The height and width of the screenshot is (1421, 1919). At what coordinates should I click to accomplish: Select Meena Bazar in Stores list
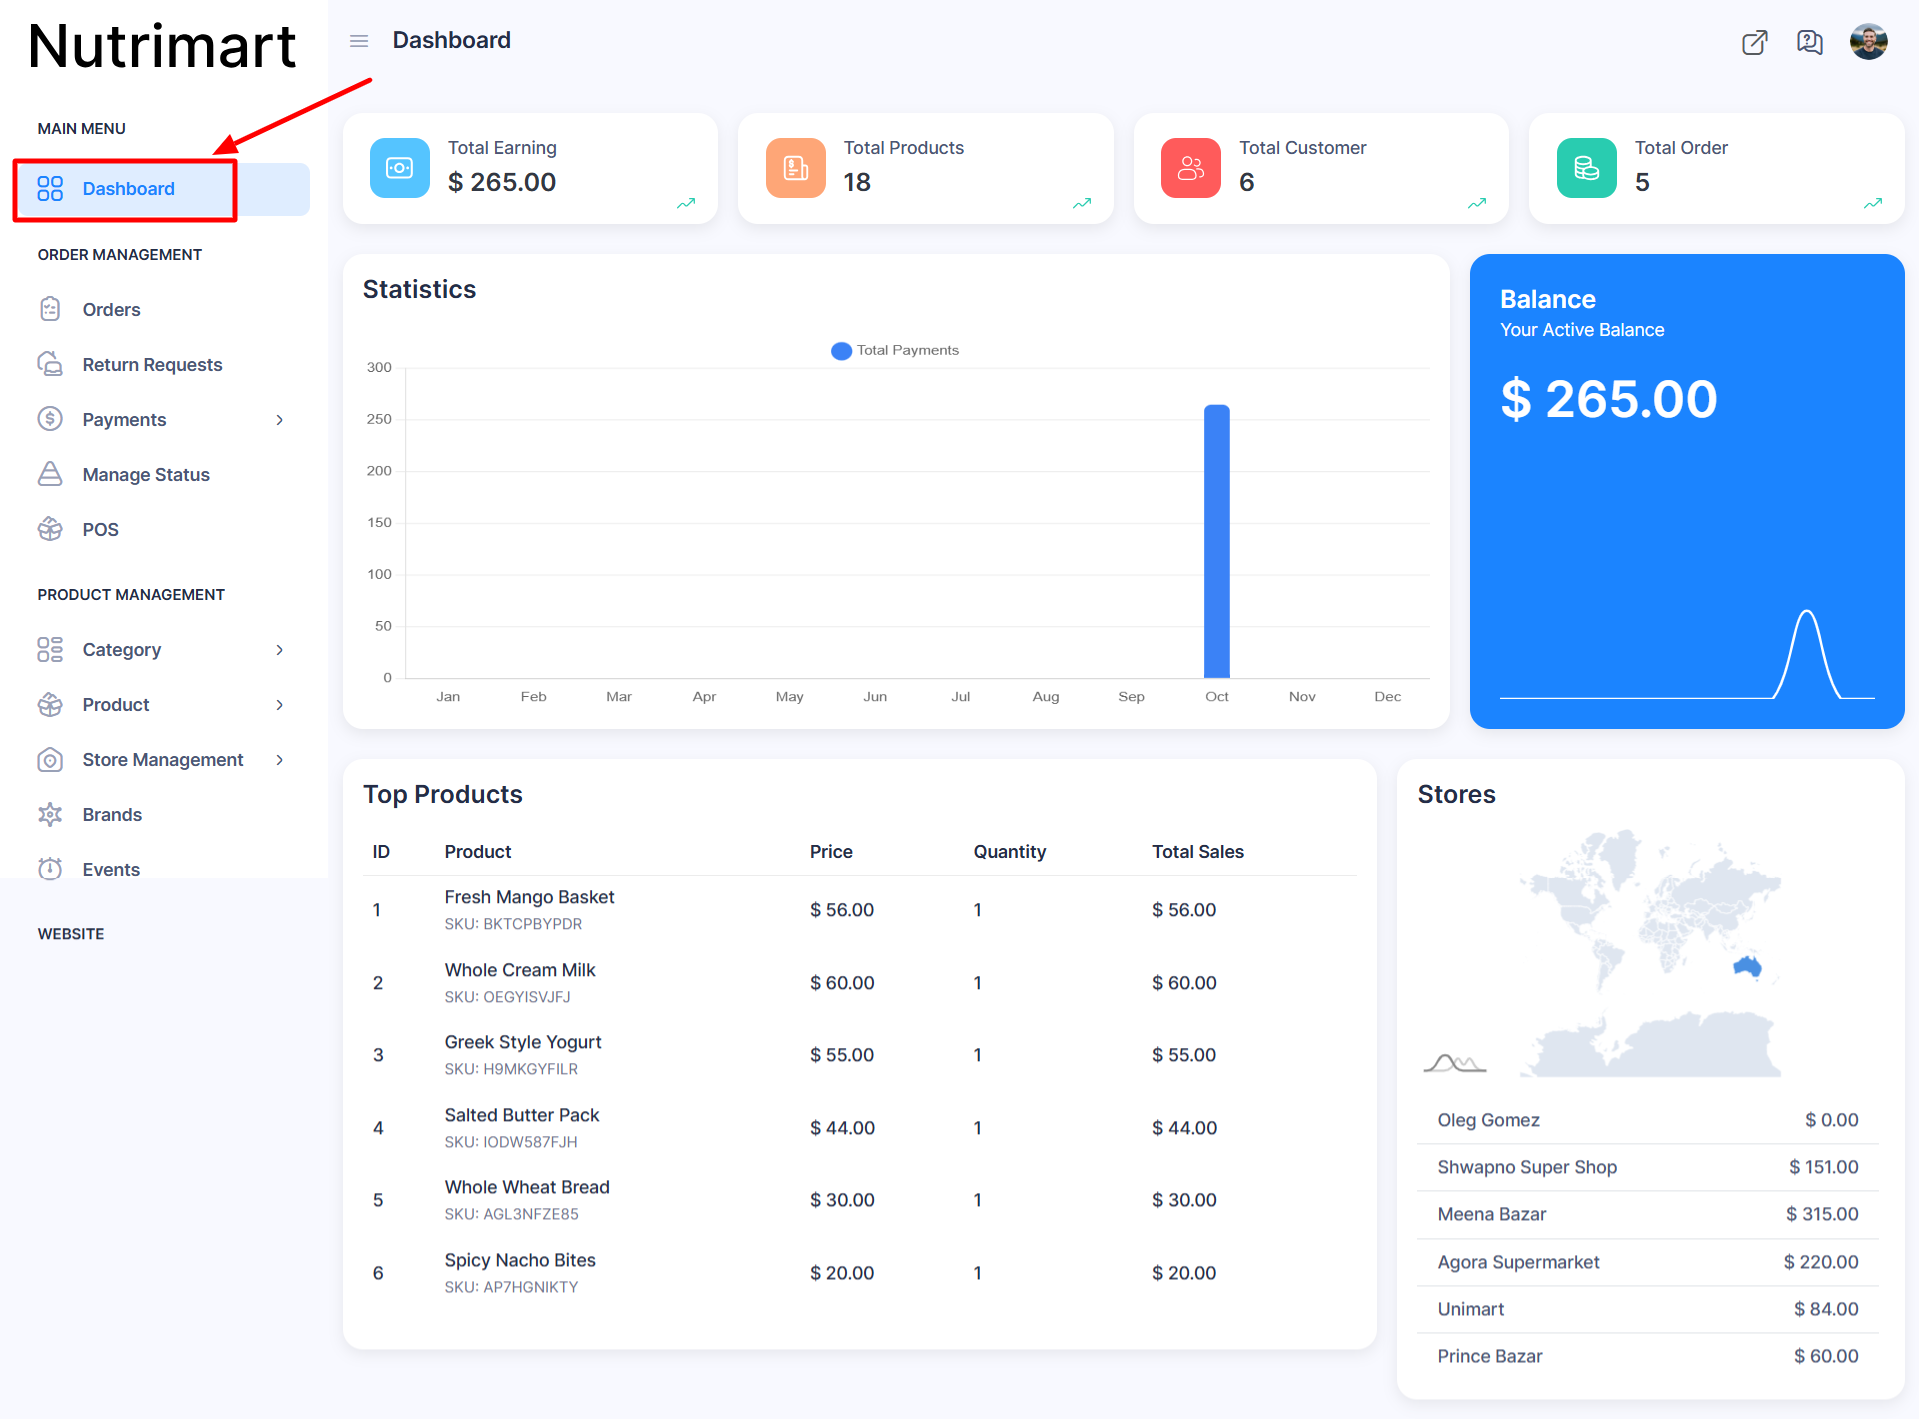coord(1491,1214)
